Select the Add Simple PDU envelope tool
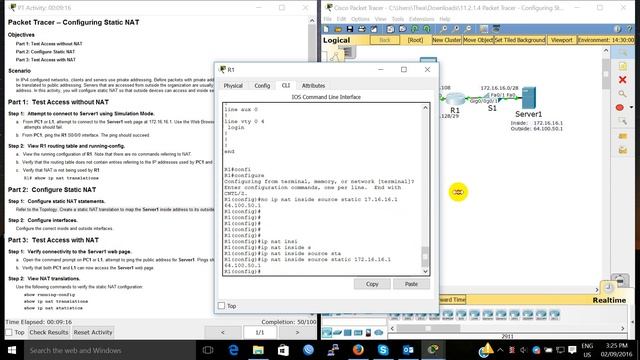This screenshot has height=360, width=640. (x=622, y=136)
